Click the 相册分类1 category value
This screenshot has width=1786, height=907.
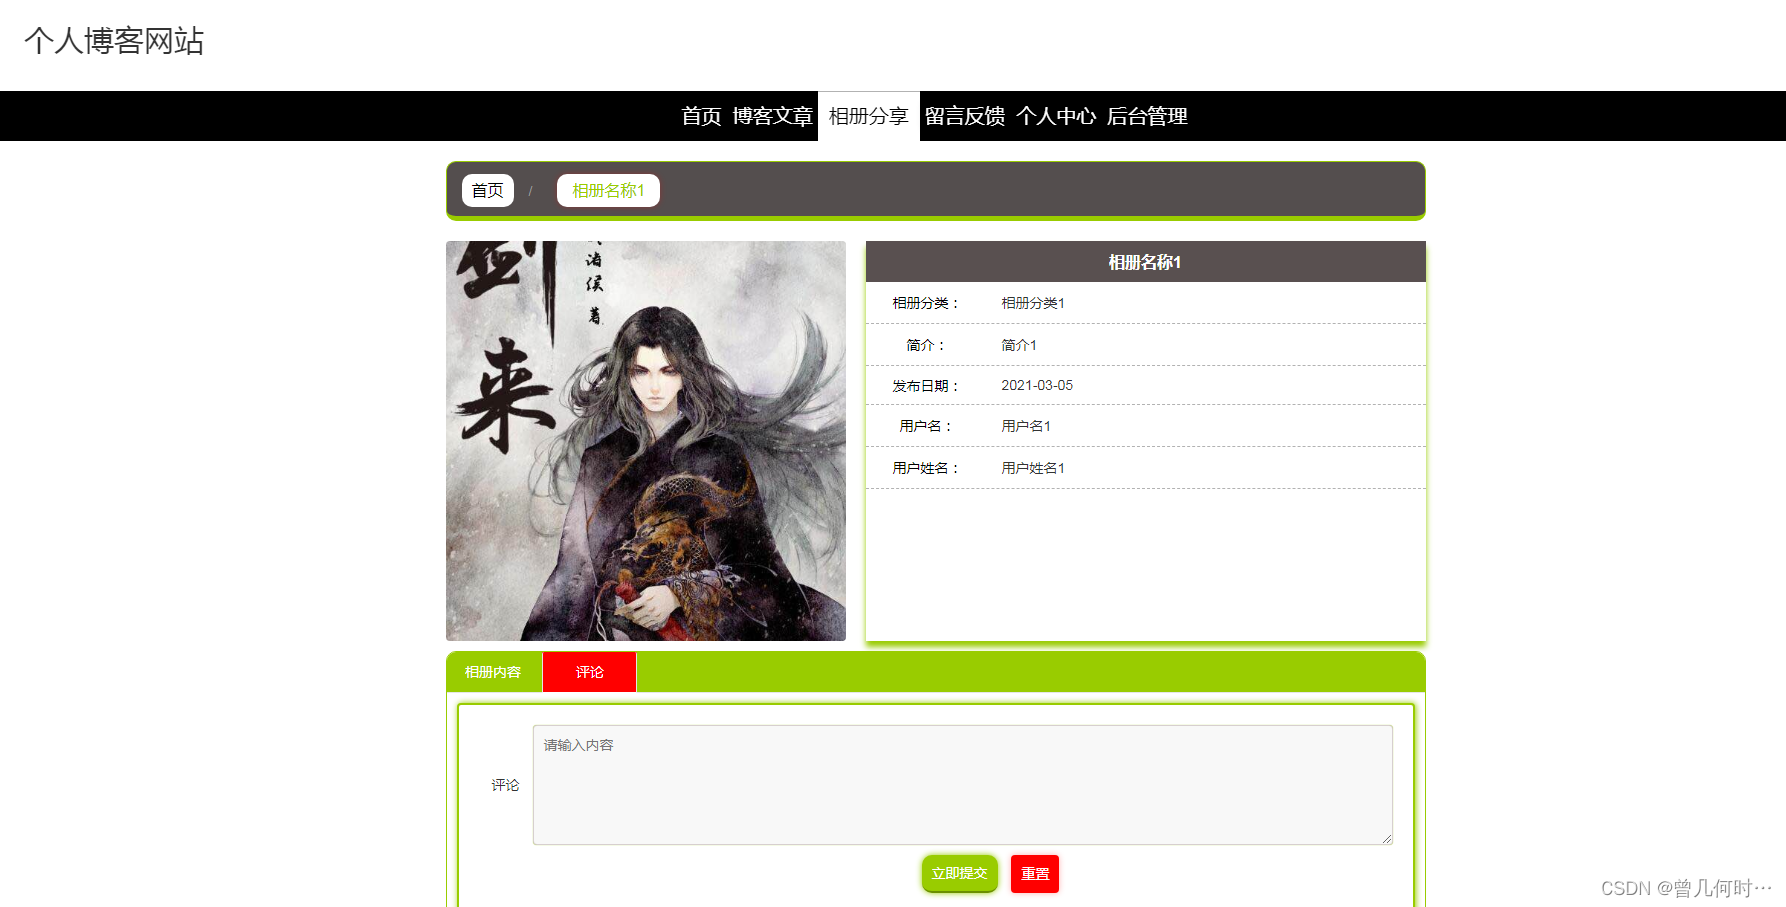[x=1033, y=303]
